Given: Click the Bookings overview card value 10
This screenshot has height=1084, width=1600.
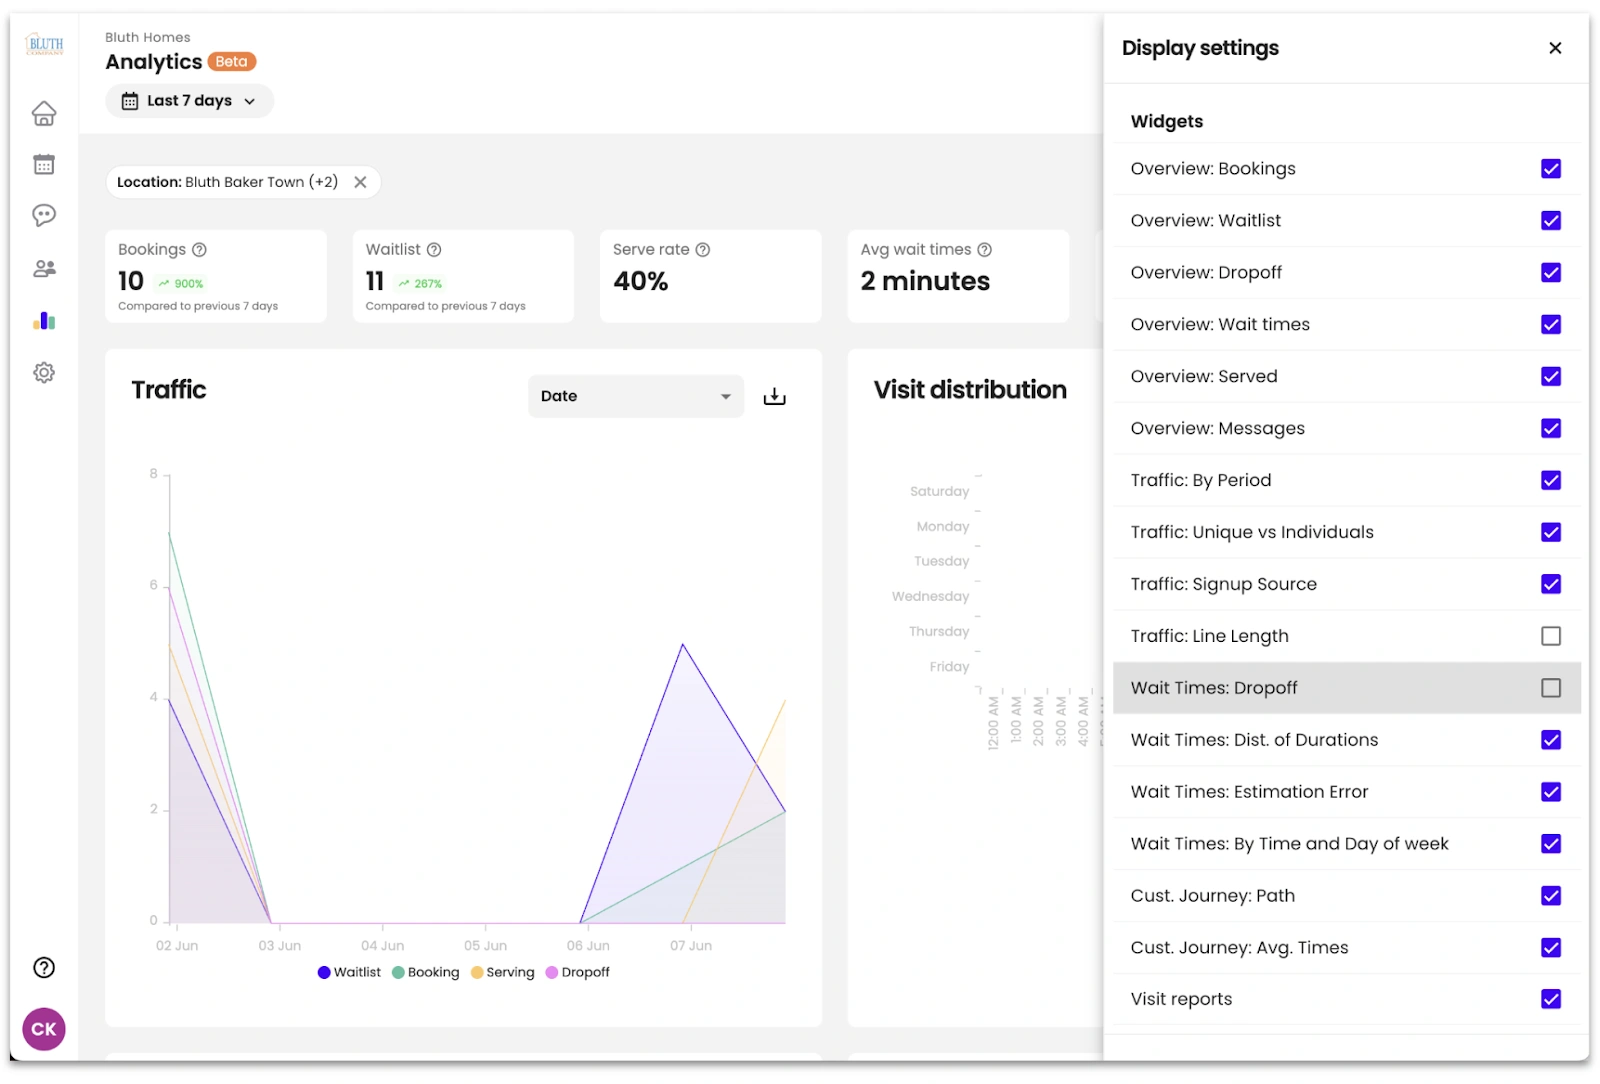Looking at the screenshot, I should (131, 281).
